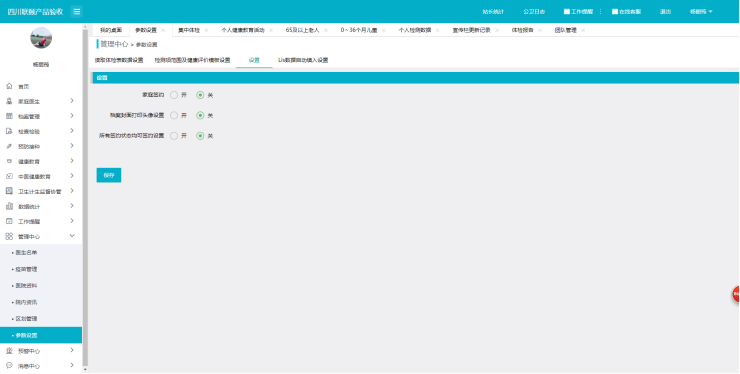This screenshot has width=740, height=374.
Task: Click the calendar icon beside the tenth sidebar row
Action: 9,221
